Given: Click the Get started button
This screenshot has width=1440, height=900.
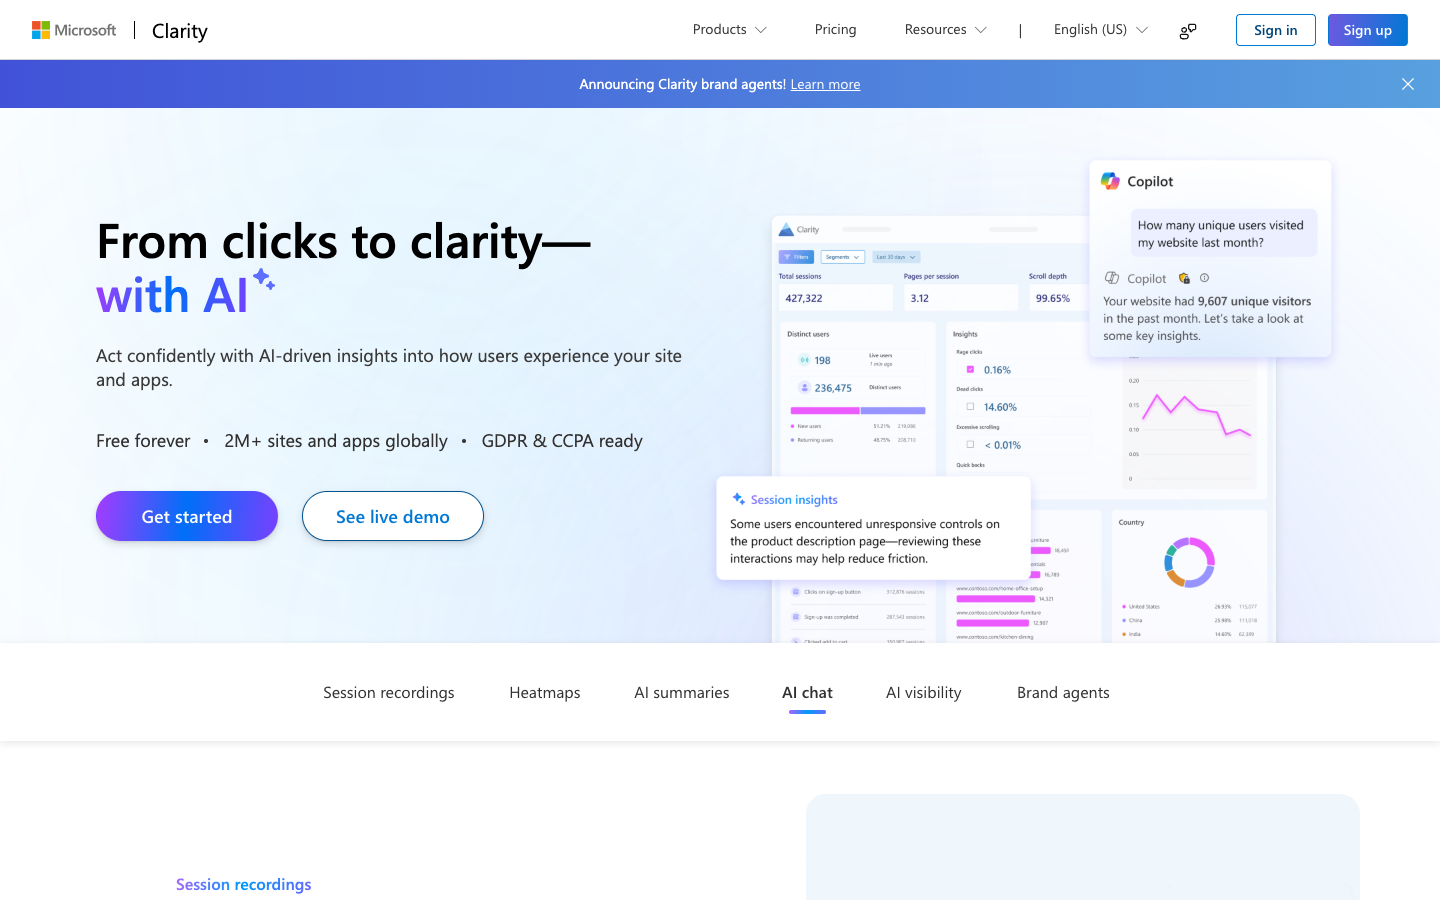Looking at the screenshot, I should [187, 516].
